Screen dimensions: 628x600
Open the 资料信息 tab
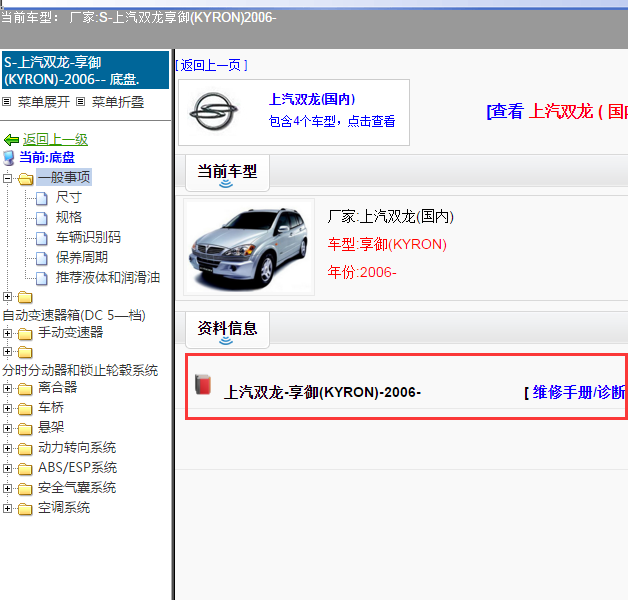tap(227, 330)
